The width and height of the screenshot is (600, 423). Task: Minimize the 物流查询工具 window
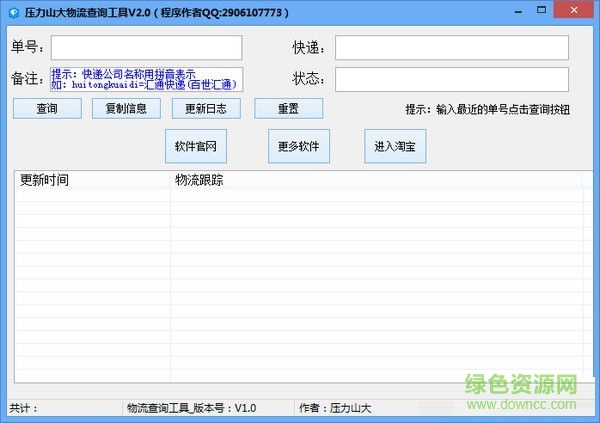pos(518,11)
